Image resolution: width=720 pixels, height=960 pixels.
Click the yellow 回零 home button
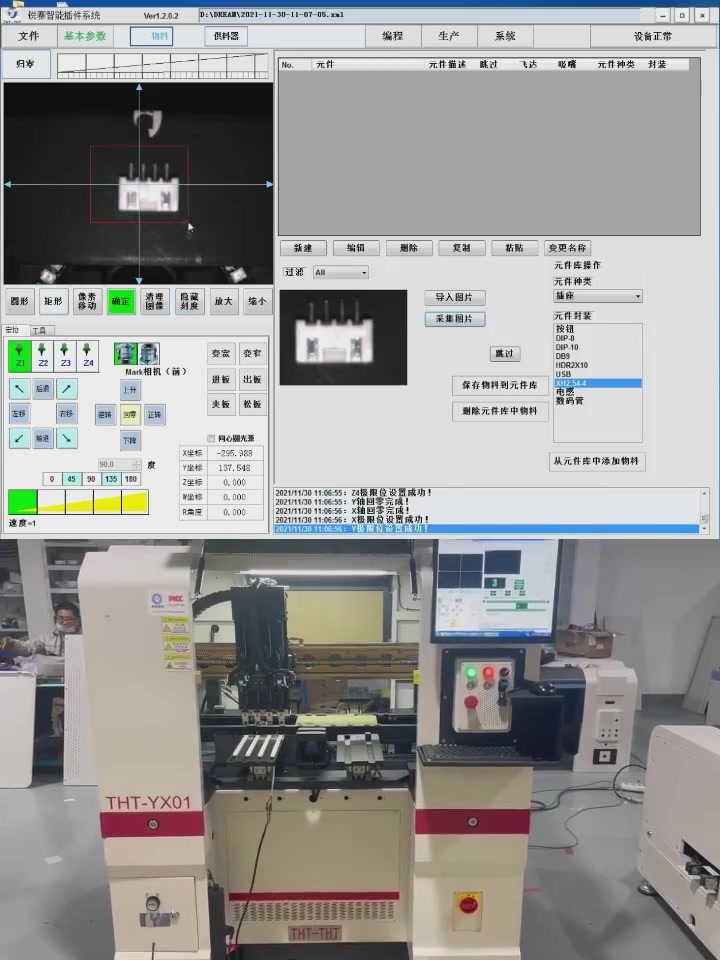130,414
